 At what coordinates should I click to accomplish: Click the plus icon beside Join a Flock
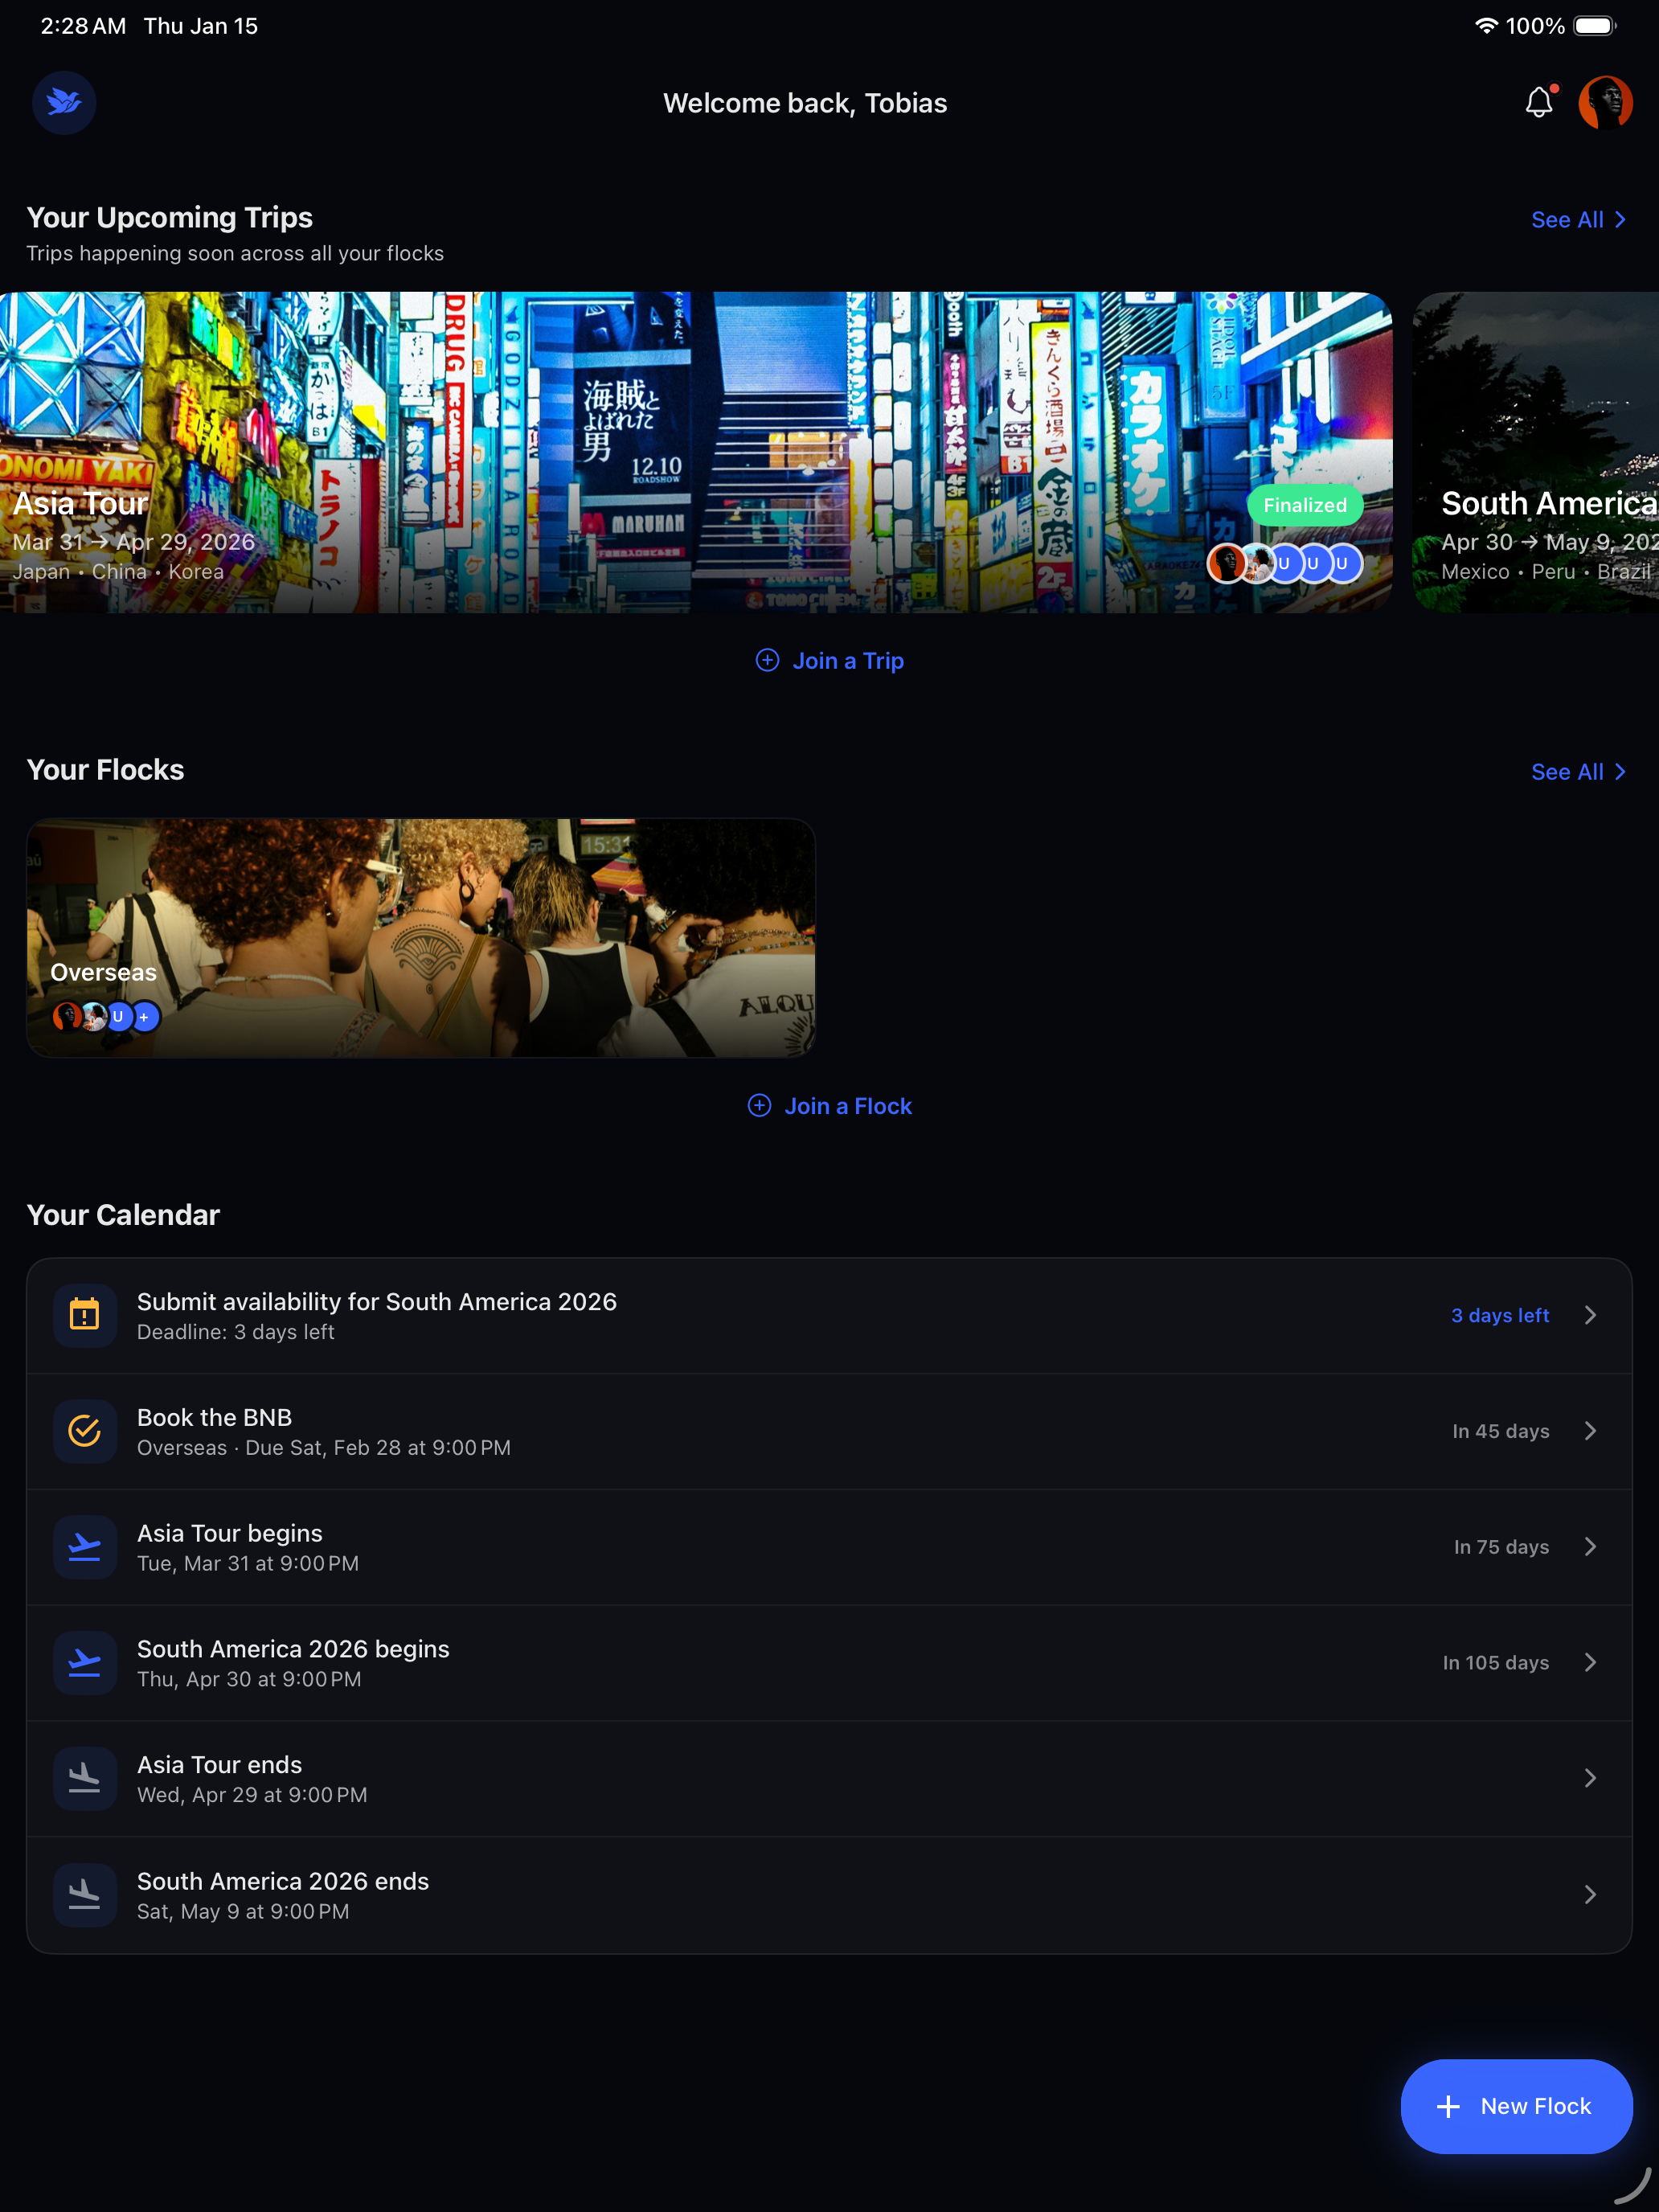coord(759,1105)
